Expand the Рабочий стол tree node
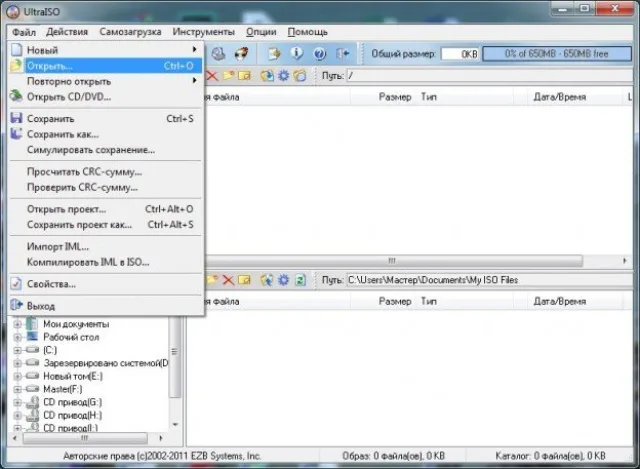This screenshot has width=640, height=469. pyautogui.click(x=17, y=337)
